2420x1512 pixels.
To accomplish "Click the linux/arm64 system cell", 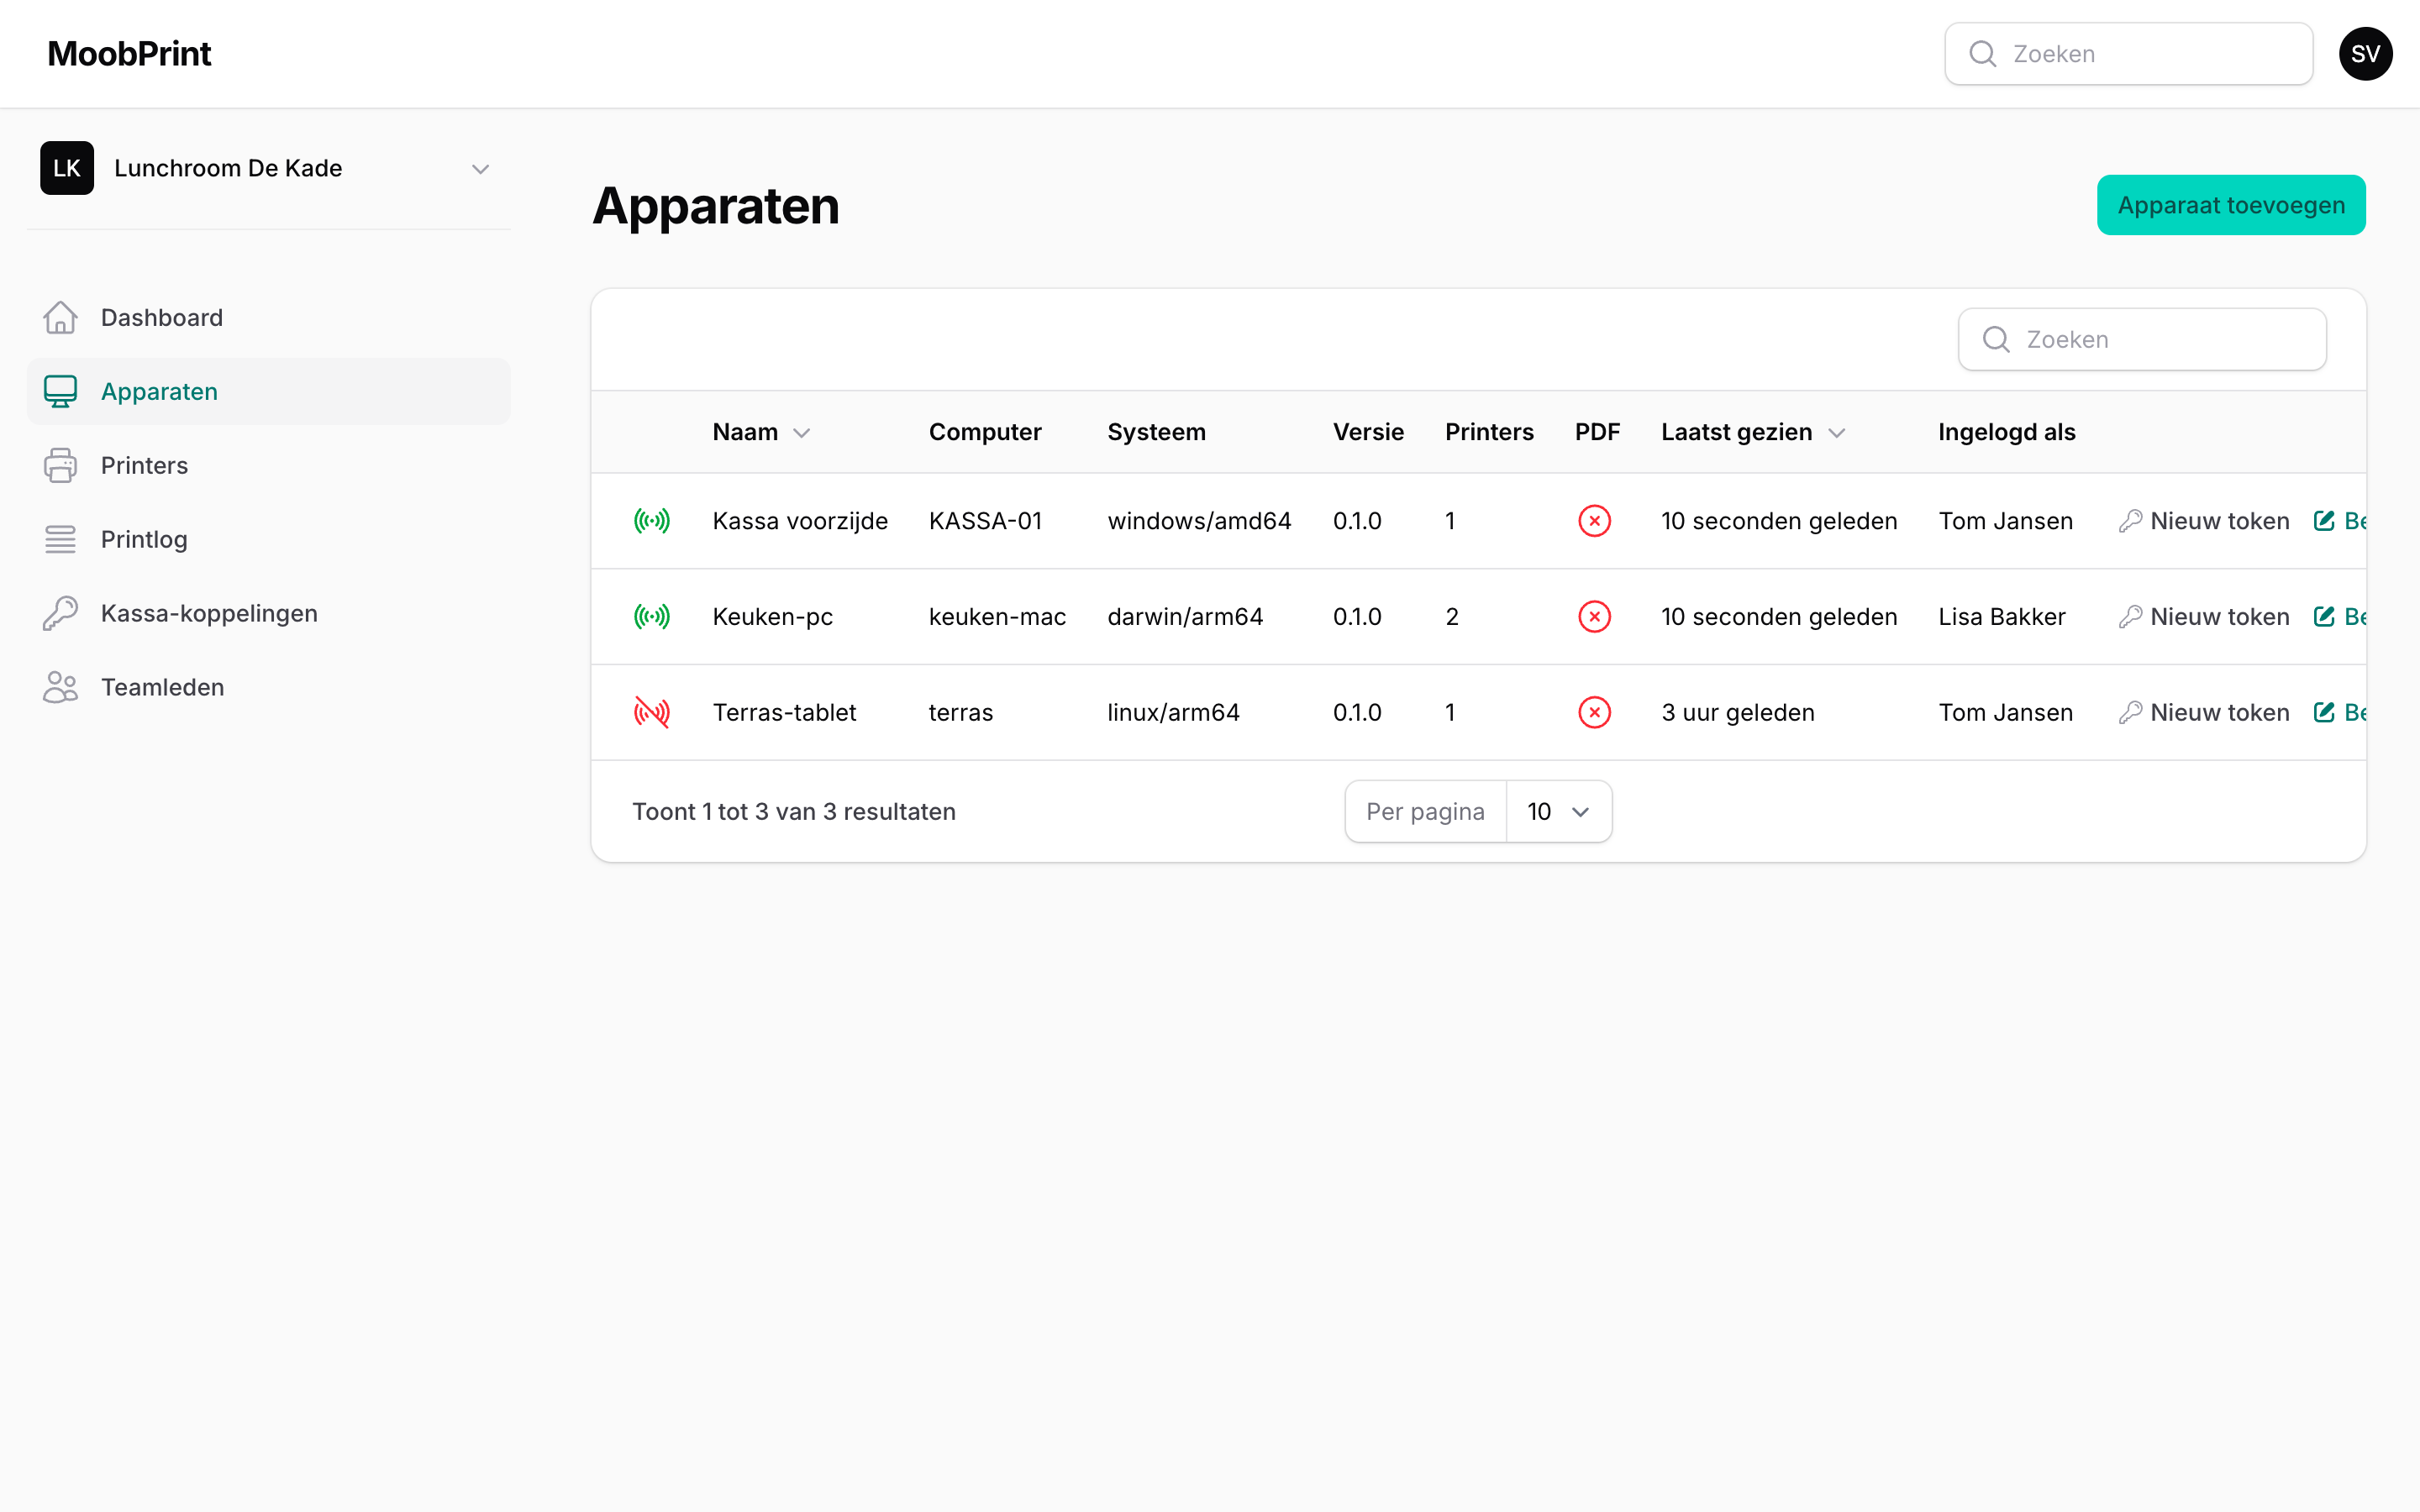I will (x=1173, y=712).
